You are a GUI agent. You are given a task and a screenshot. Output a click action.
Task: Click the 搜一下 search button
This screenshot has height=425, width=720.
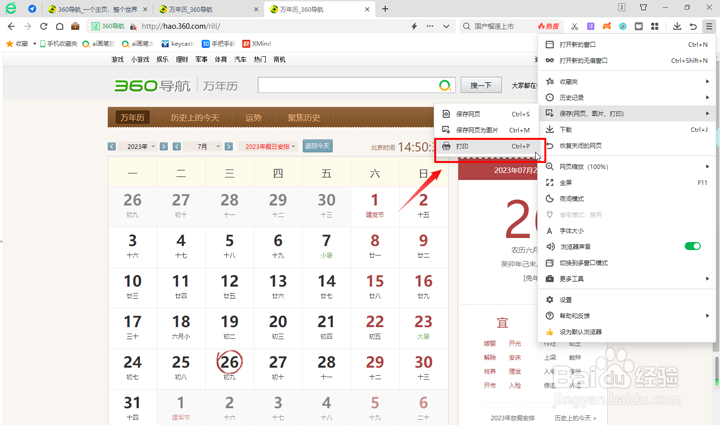[x=481, y=85]
